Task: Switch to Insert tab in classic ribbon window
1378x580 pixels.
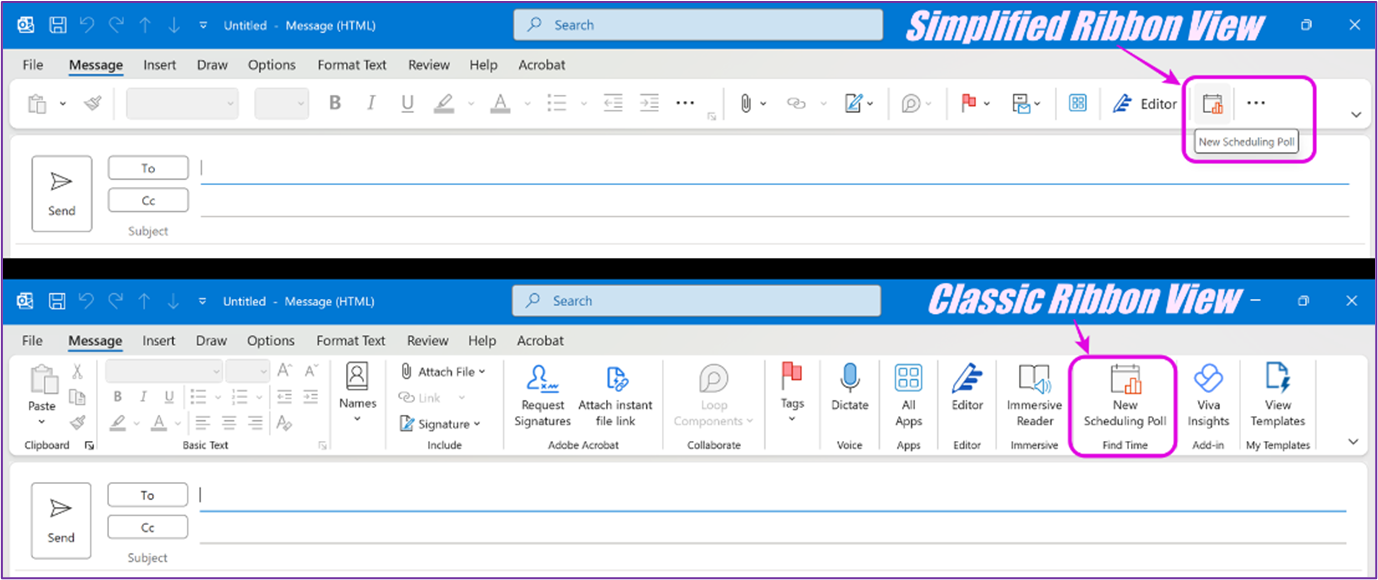Action: pyautogui.click(x=159, y=341)
